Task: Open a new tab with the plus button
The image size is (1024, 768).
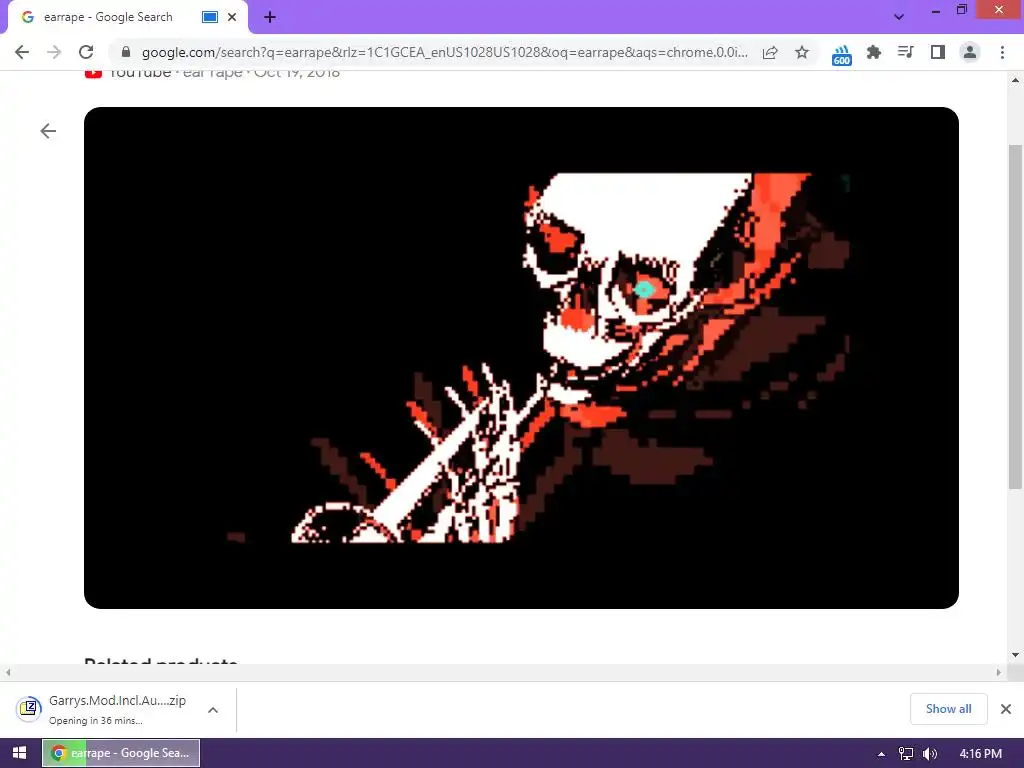Action: pyautogui.click(x=270, y=18)
